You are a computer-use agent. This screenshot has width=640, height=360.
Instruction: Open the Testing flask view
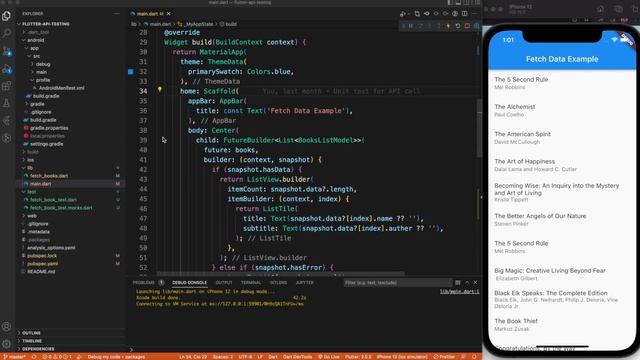7,103
